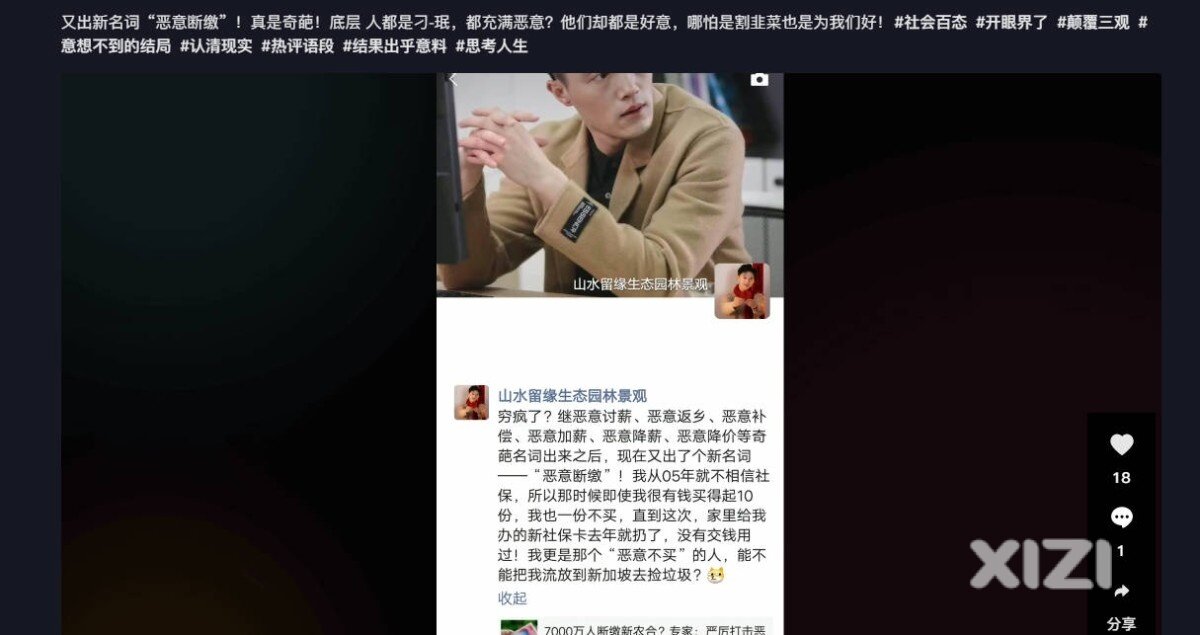
Task: Open the #颠覆三观 hashtag
Action: click(x=1093, y=22)
